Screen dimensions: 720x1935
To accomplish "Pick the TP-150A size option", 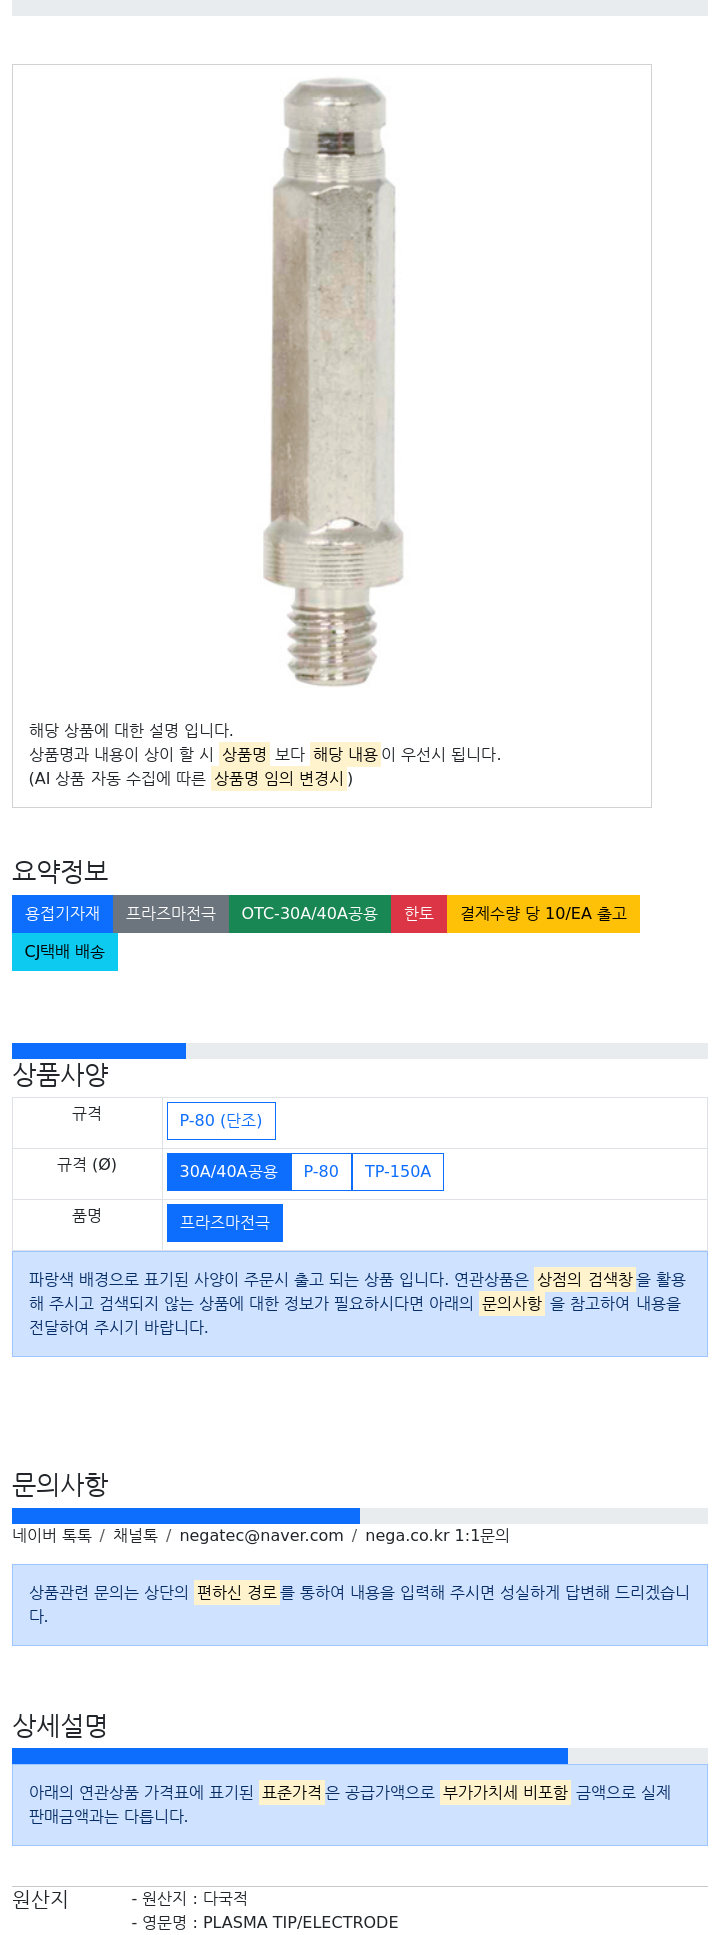I will (x=398, y=1172).
